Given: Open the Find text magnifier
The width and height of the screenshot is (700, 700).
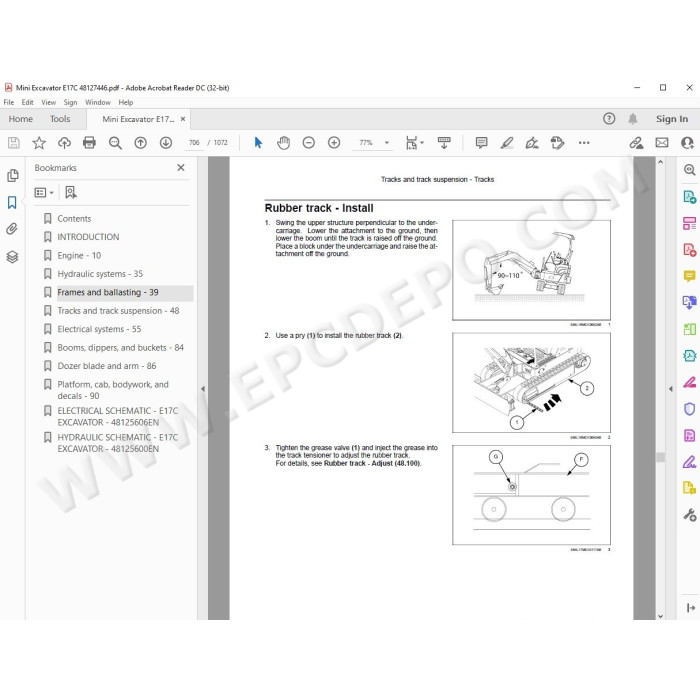Looking at the screenshot, I should 115,143.
